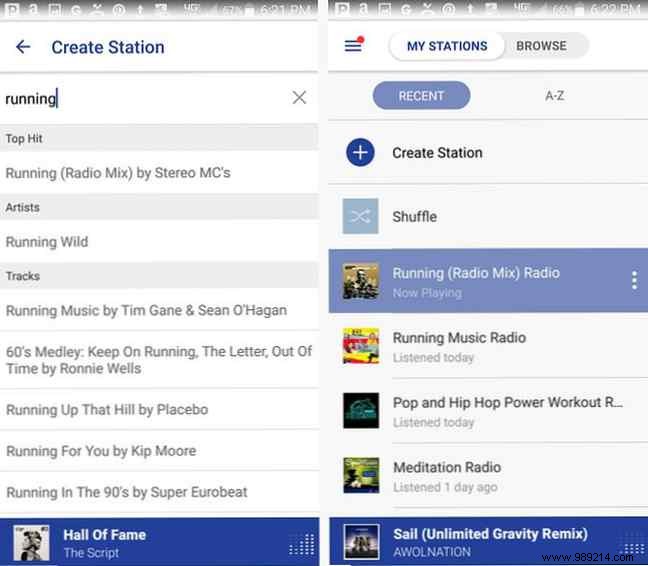
Task: Tap Meditation Radio album art
Action: pos(361,475)
